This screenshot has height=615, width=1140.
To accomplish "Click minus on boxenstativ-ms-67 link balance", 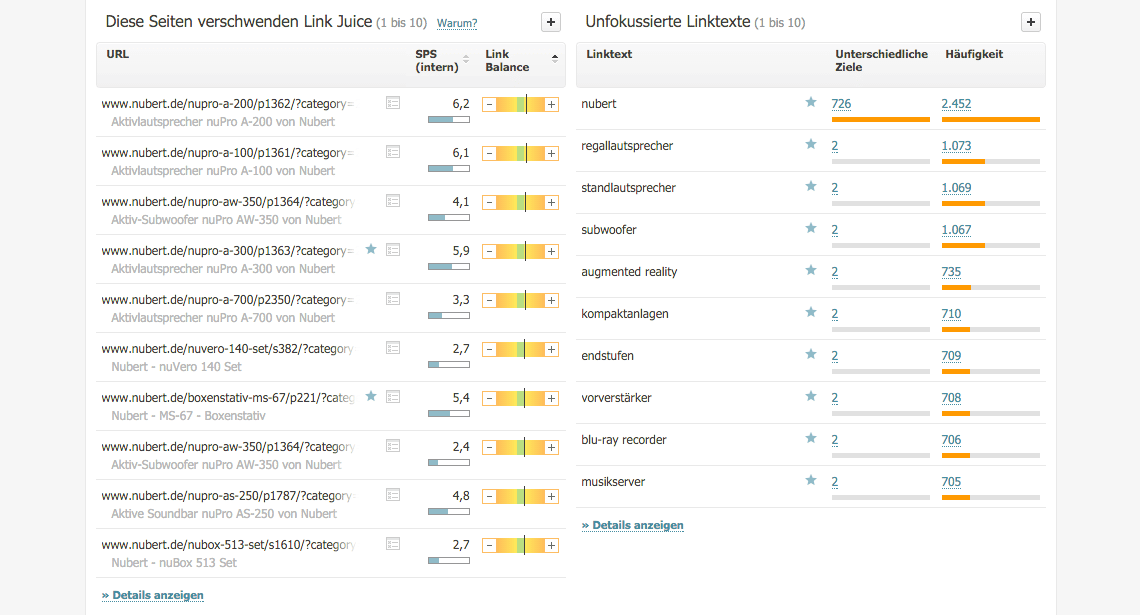I will 489,398.
